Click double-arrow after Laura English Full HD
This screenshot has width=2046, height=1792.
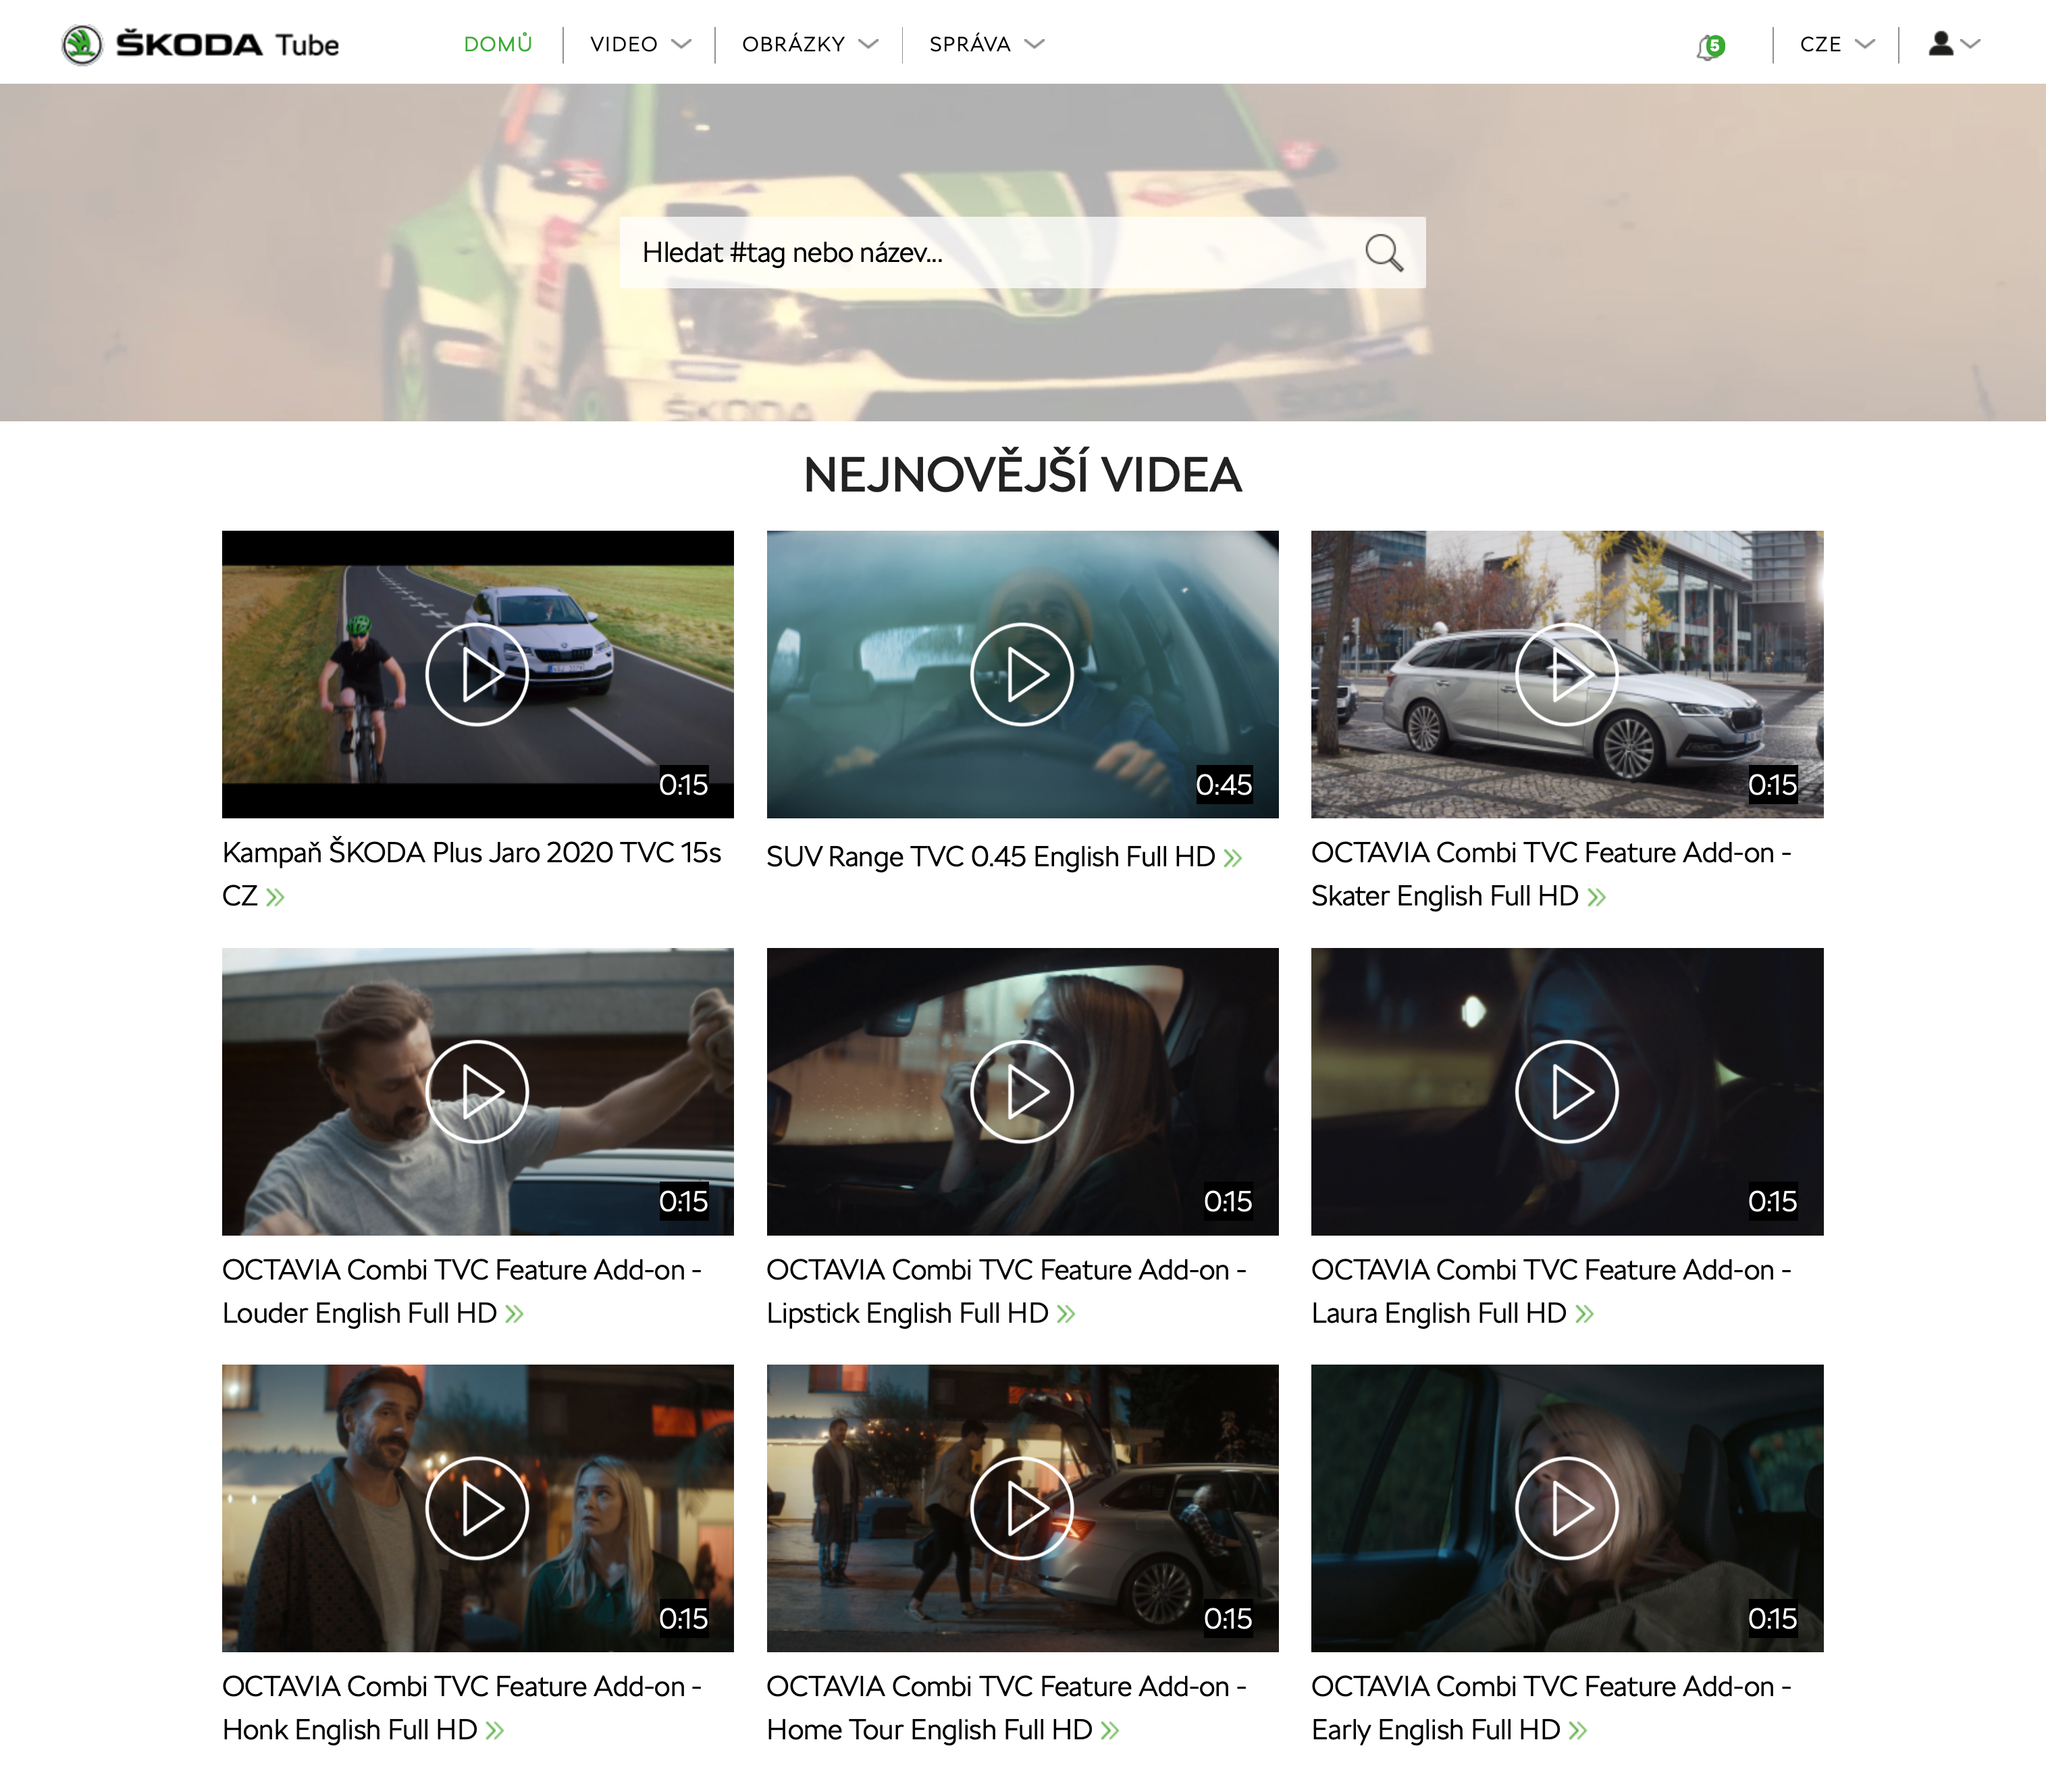[1585, 1314]
